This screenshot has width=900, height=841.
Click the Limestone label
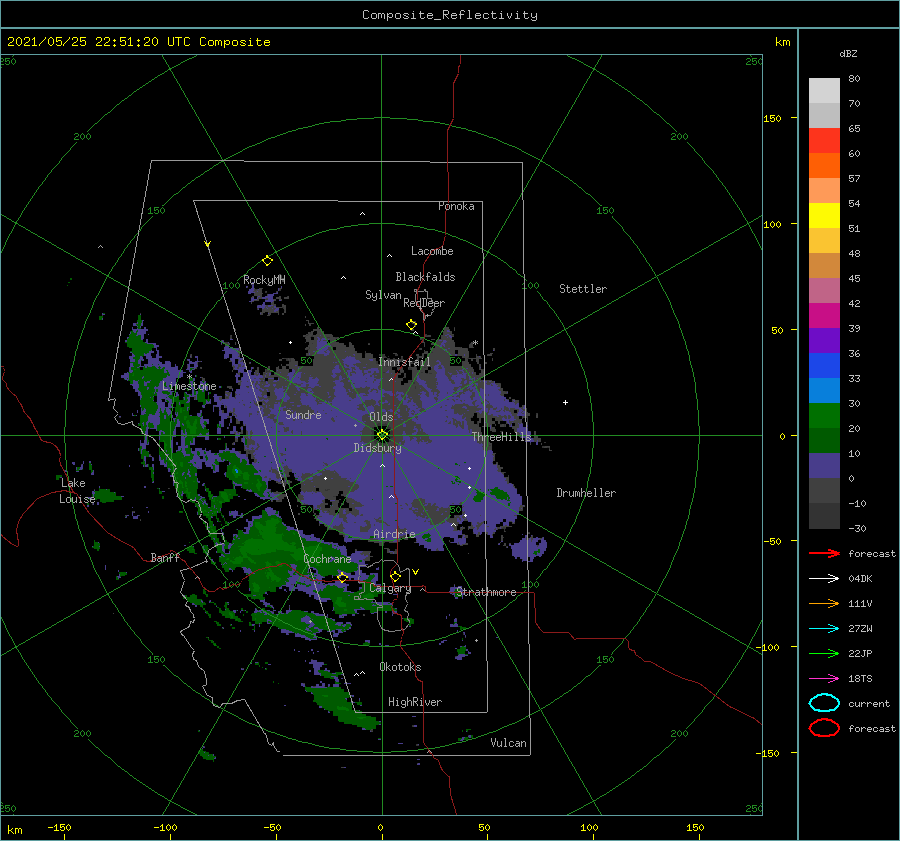[189, 386]
